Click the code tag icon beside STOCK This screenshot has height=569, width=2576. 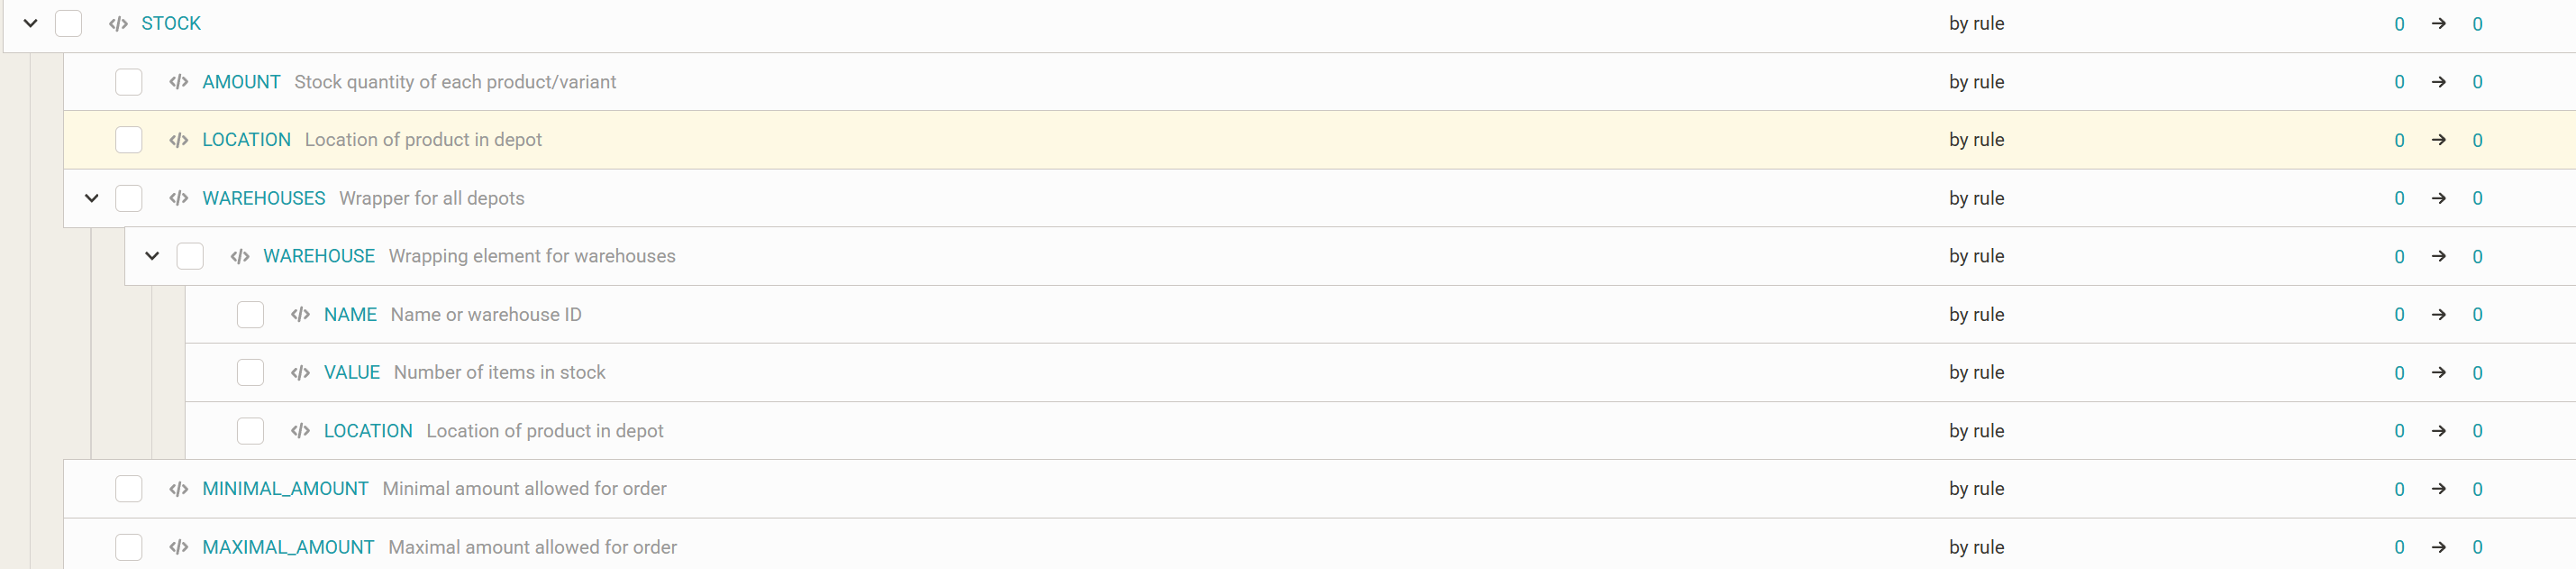point(118,24)
